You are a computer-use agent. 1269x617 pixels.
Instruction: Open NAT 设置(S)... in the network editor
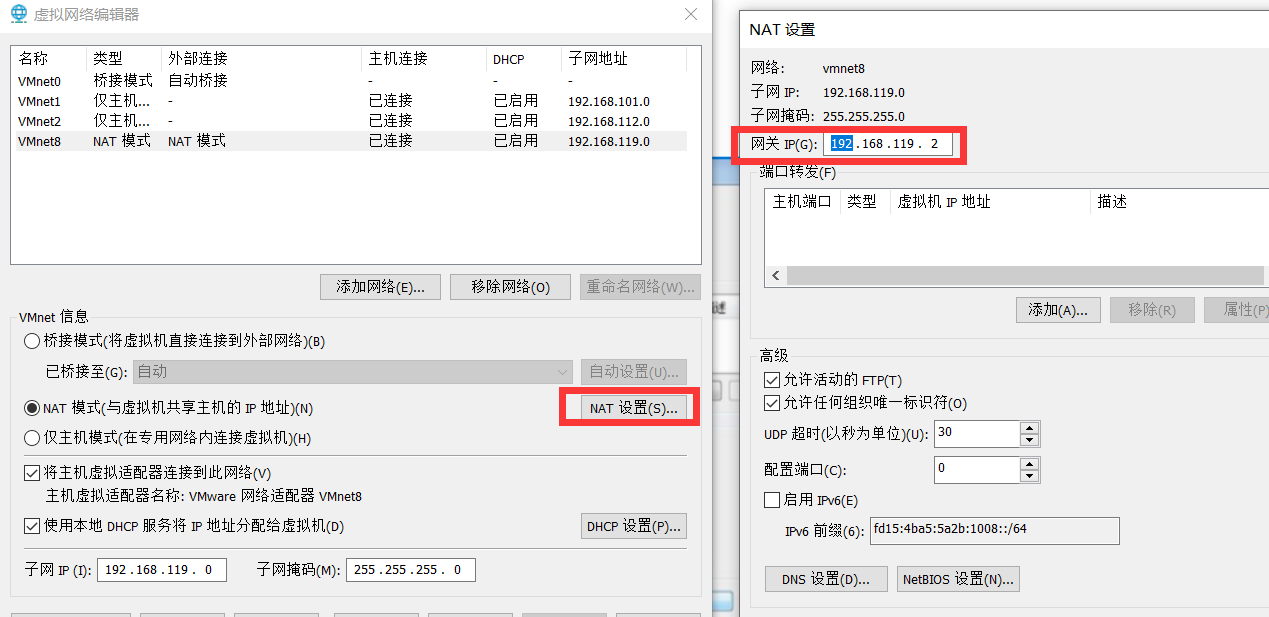[x=634, y=408]
